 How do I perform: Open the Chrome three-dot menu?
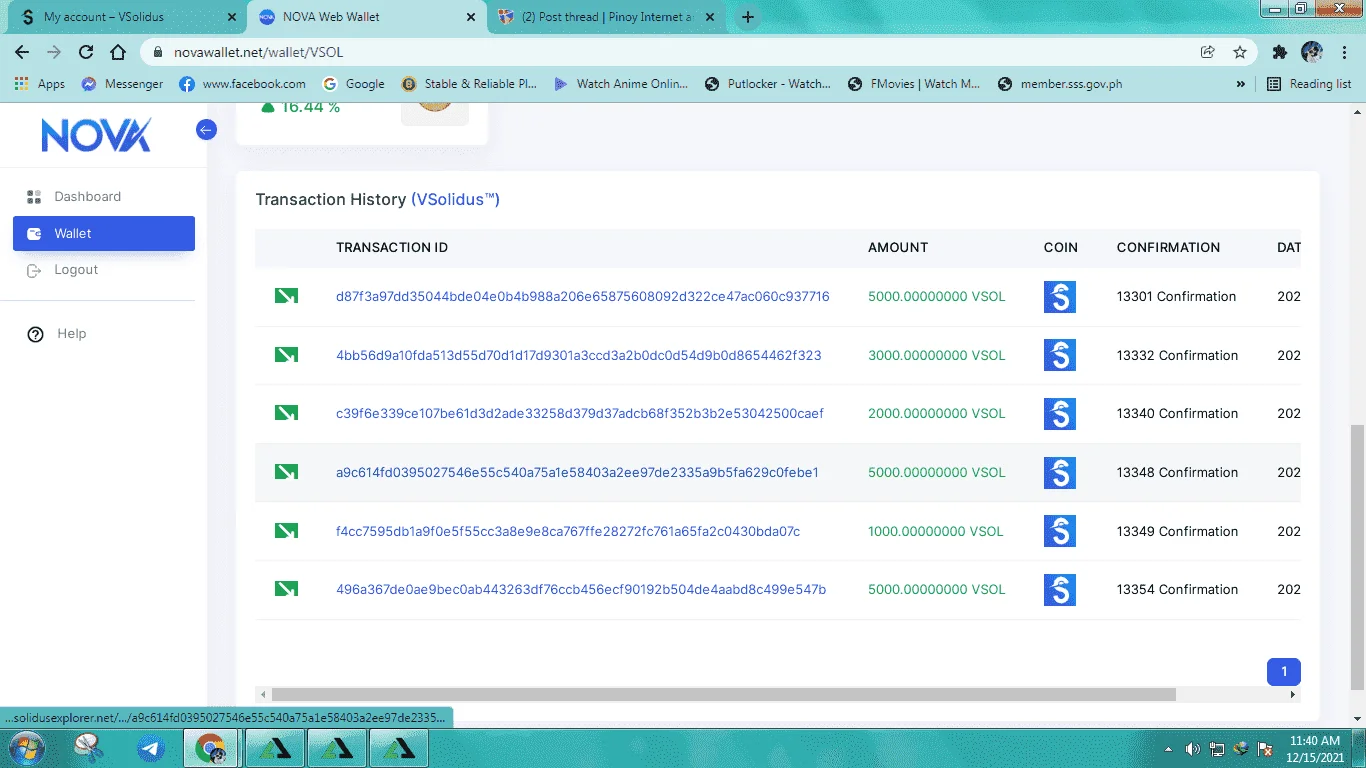click(x=1344, y=52)
